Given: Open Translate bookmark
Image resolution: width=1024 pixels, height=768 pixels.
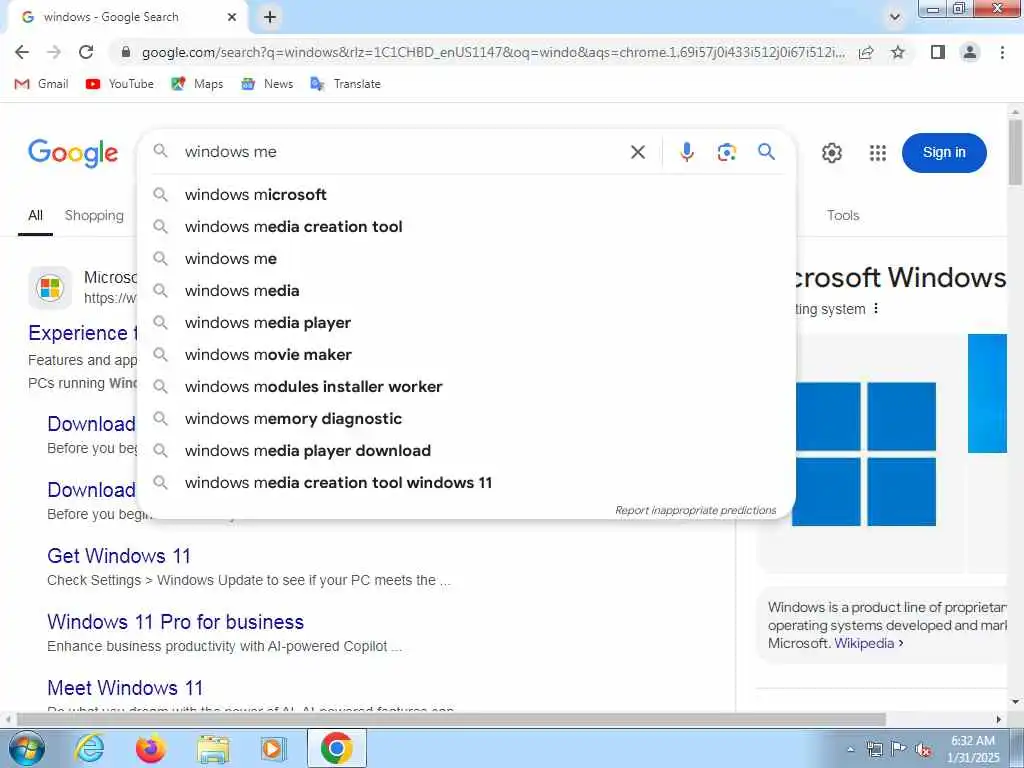Looking at the screenshot, I should click(345, 84).
